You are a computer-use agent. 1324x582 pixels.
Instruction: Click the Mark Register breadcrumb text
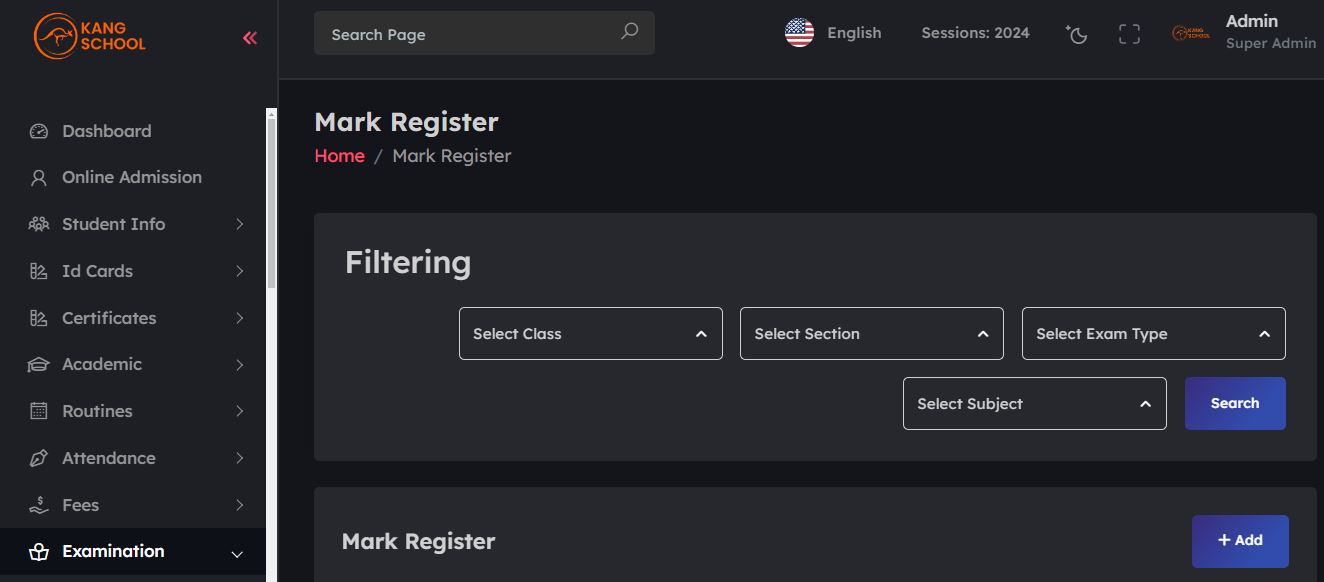coord(451,156)
